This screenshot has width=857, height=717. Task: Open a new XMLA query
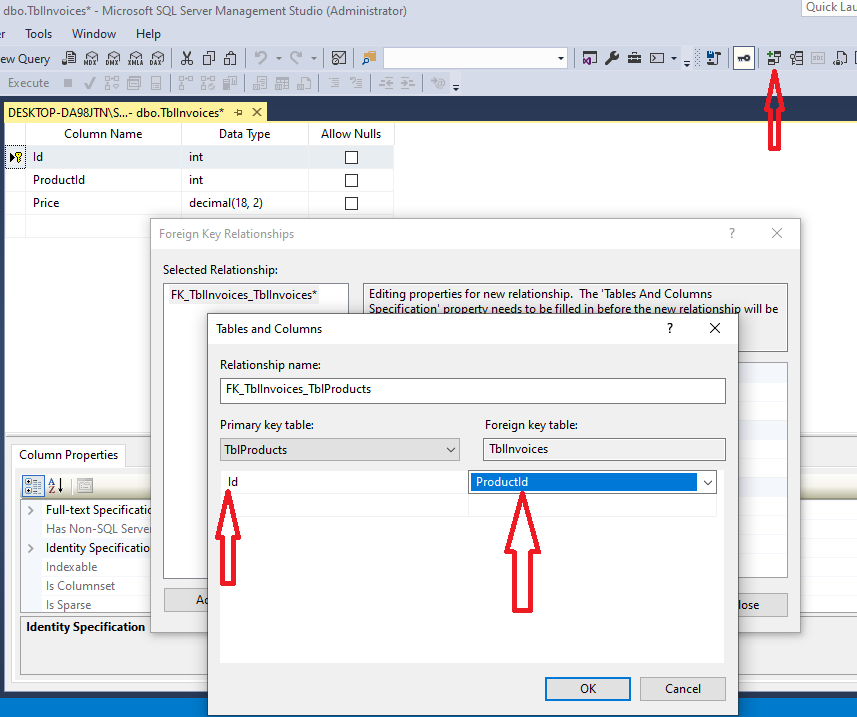(x=135, y=58)
